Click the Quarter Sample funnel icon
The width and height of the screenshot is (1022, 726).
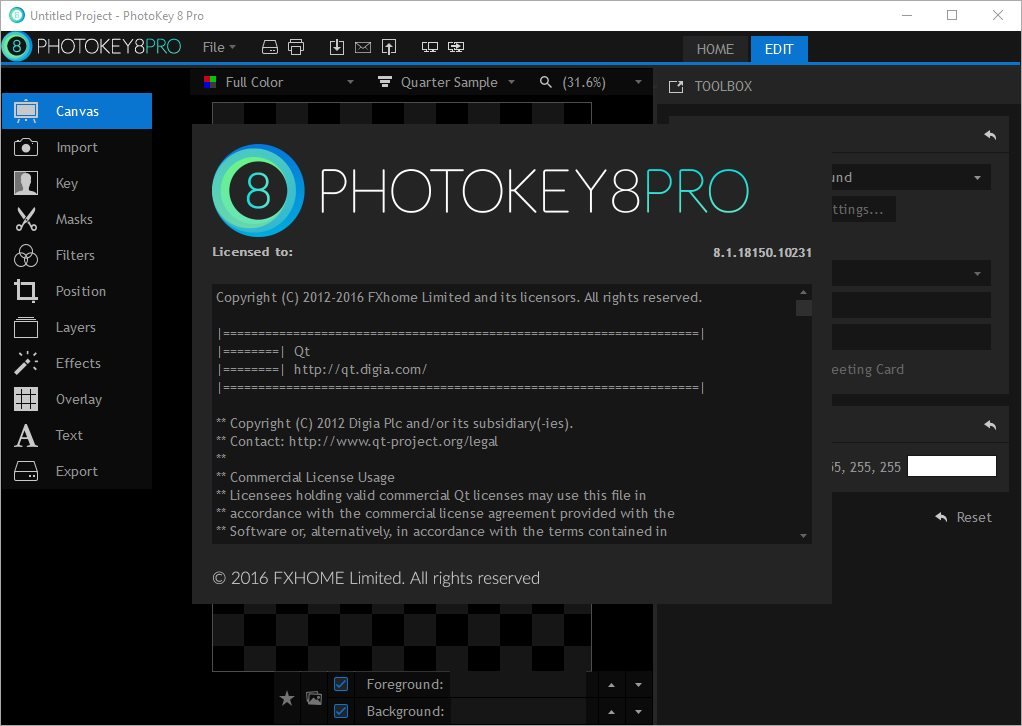(x=385, y=82)
